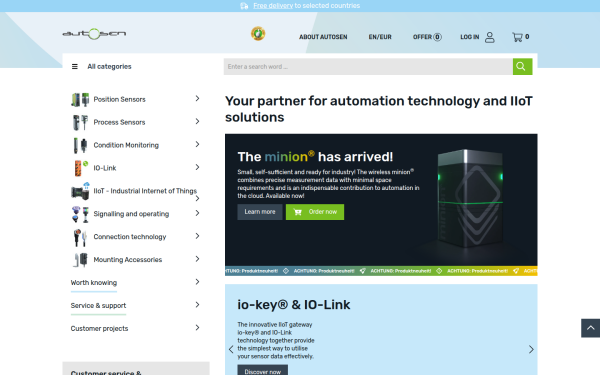This screenshot has height=375, width=600.
Task: Click the Signalling and operating icon
Action: [x=80, y=214]
